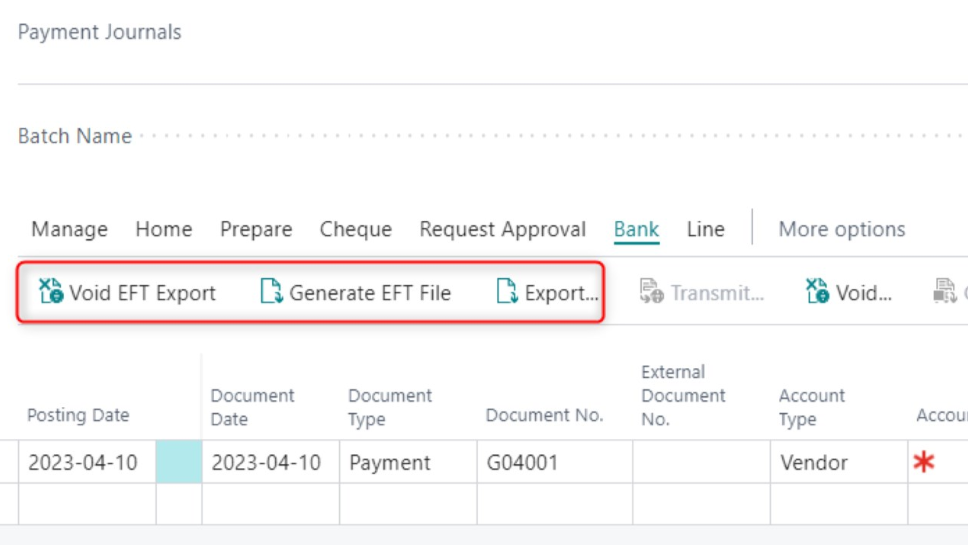Click the teal row selector cell
This screenshot has height=545, width=968.
coord(179,462)
